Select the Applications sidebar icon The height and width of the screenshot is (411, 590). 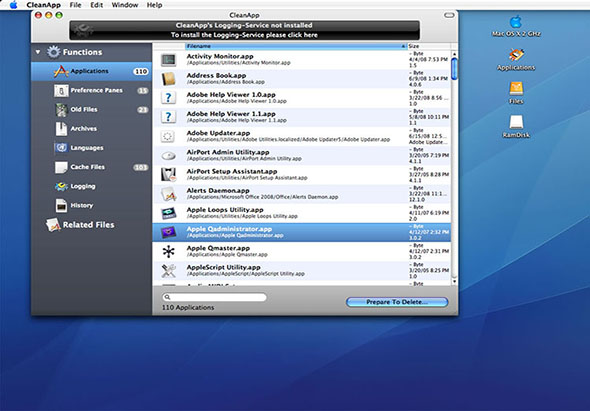pyautogui.click(x=61, y=71)
